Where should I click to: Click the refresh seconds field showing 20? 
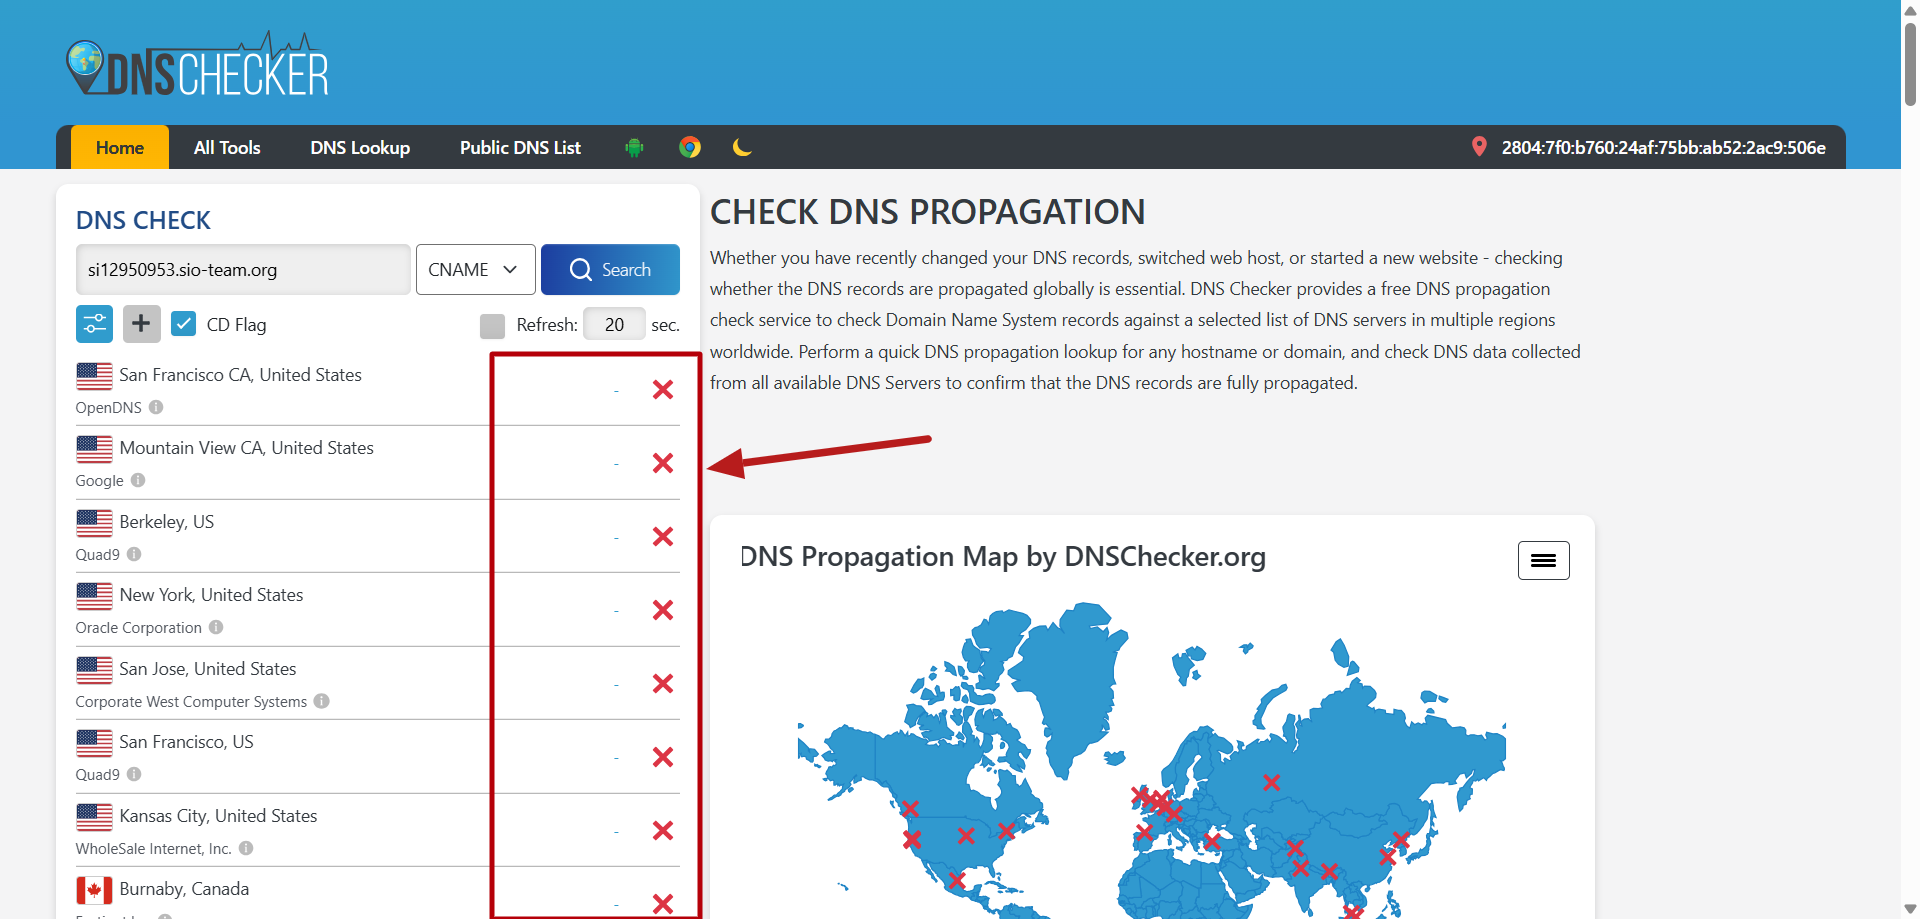tap(614, 324)
